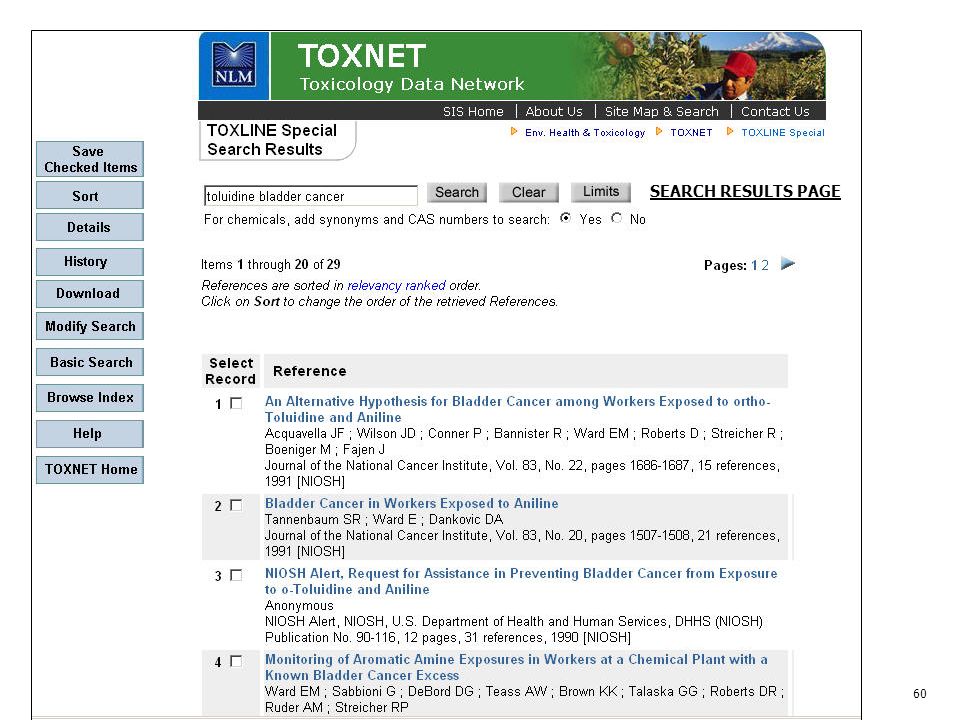The width and height of the screenshot is (960, 720).
Task: Return to TOXNET Home
Action: click(90, 470)
